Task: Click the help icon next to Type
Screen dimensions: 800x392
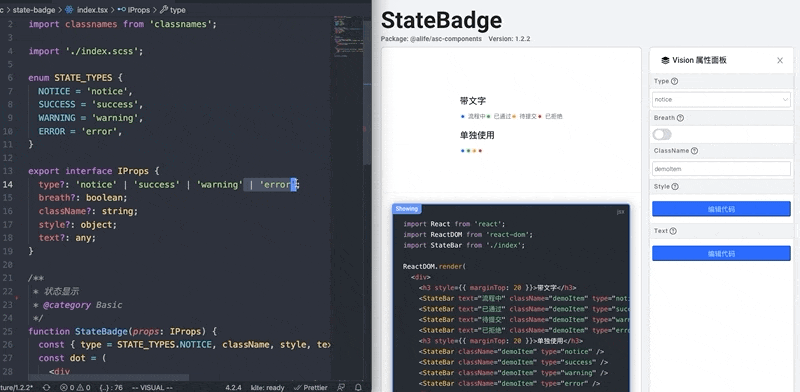Action: [x=674, y=81]
